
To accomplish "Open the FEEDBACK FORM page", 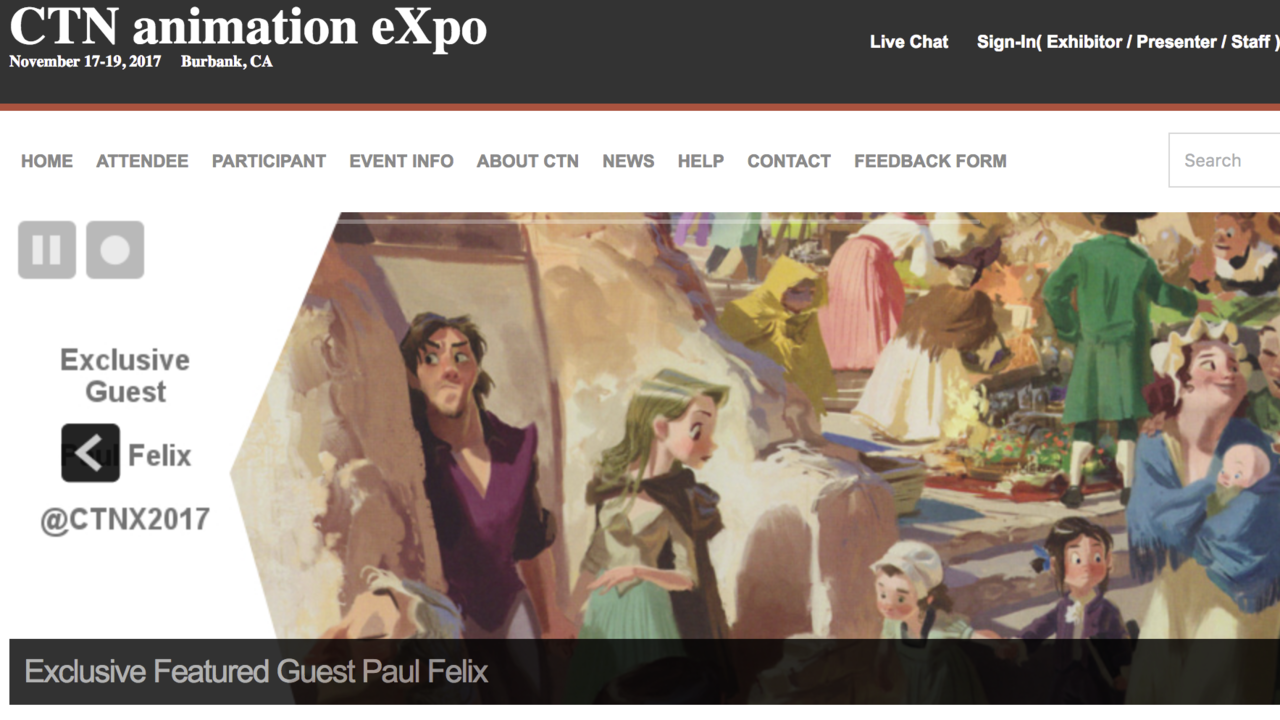I will coord(930,161).
